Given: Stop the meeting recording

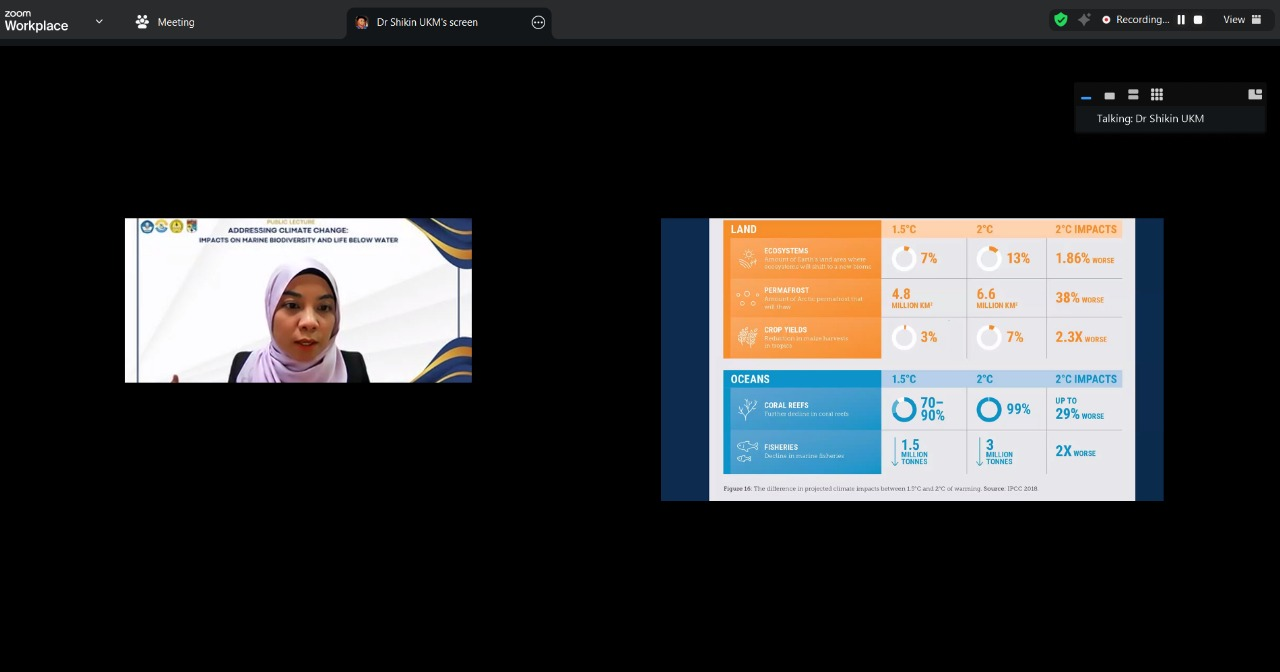Looking at the screenshot, I should pyautogui.click(x=1198, y=20).
